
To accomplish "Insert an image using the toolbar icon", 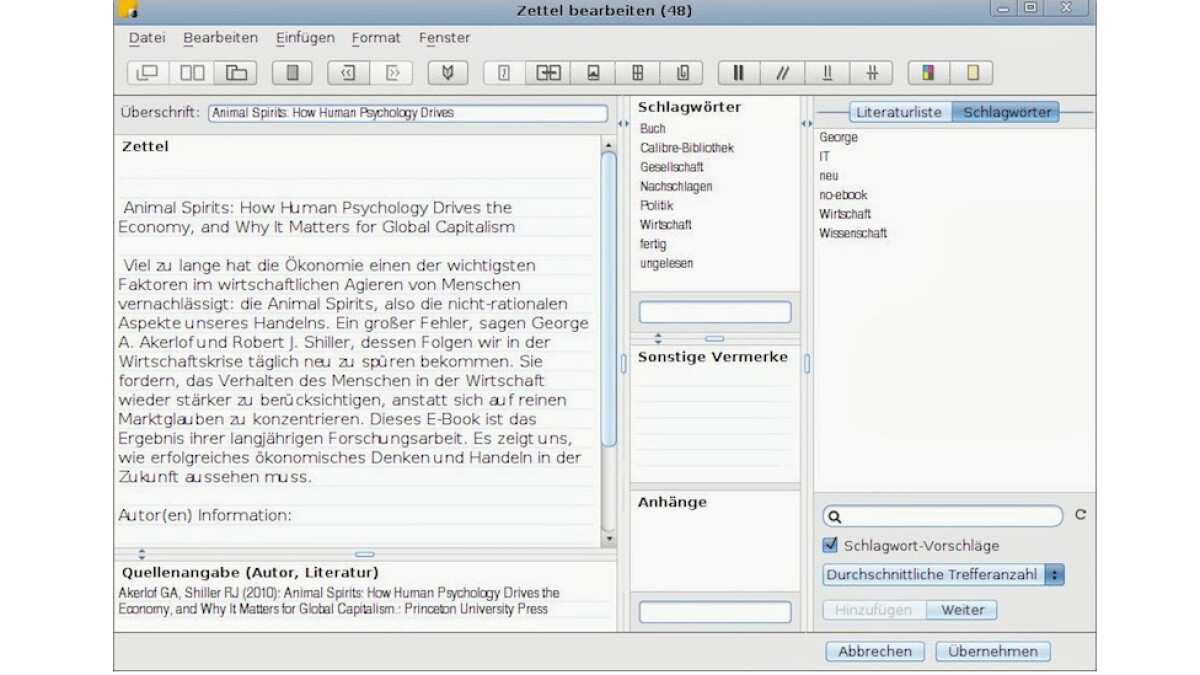I will [x=594, y=72].
